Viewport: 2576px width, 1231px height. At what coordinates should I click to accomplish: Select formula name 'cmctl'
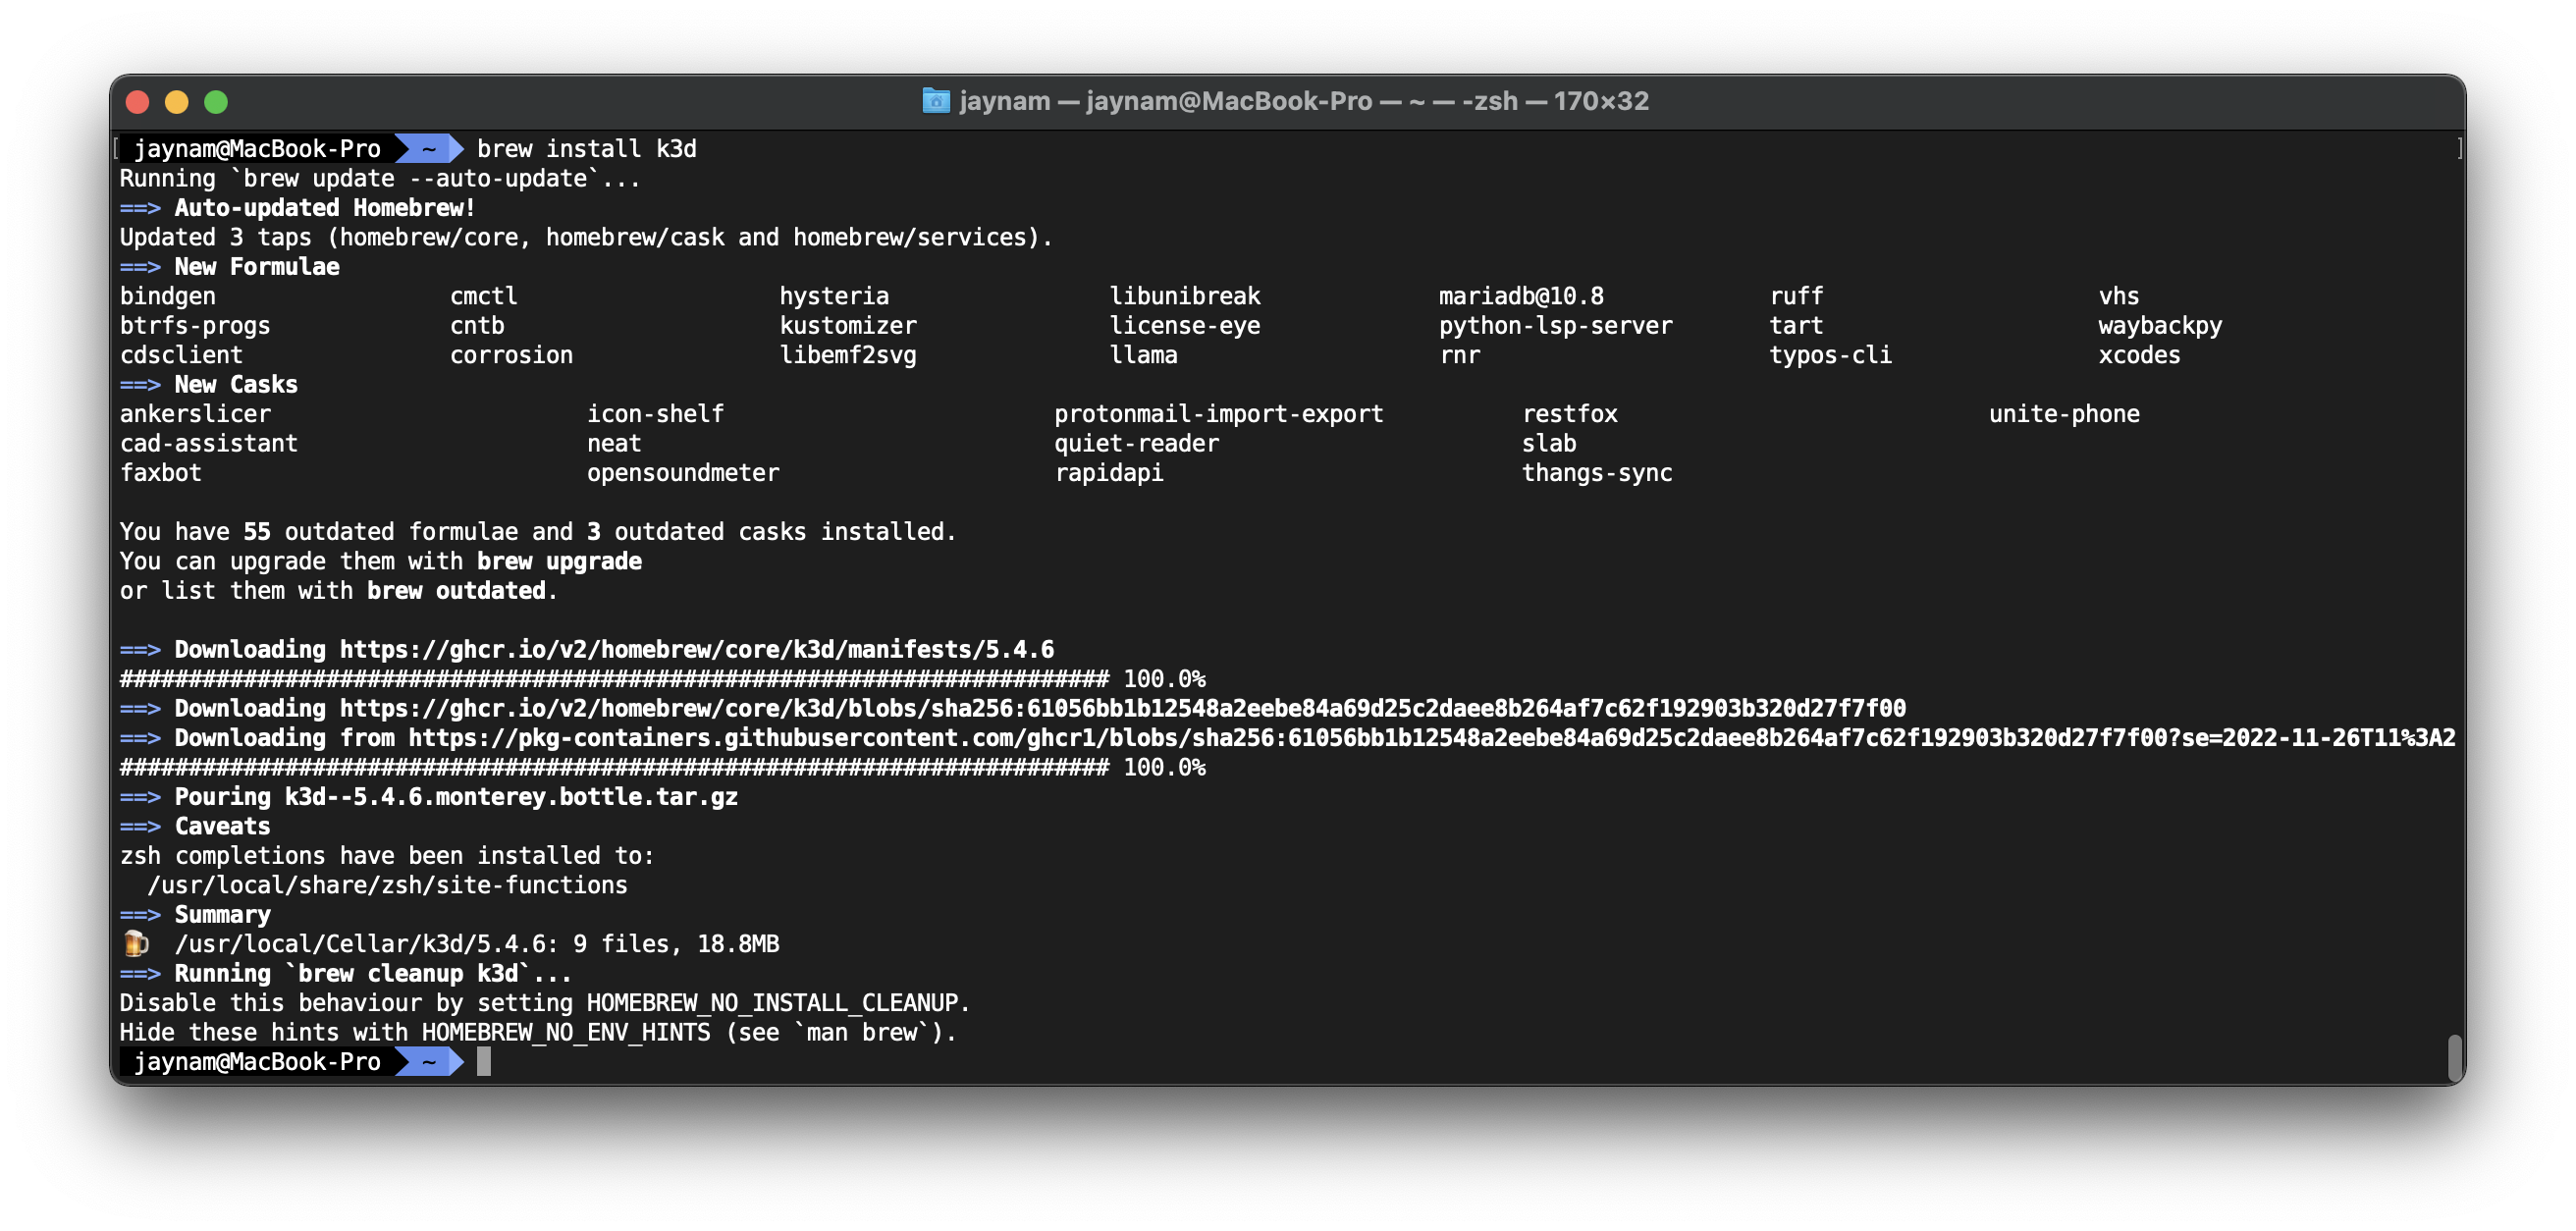click(x=484, y=296)
